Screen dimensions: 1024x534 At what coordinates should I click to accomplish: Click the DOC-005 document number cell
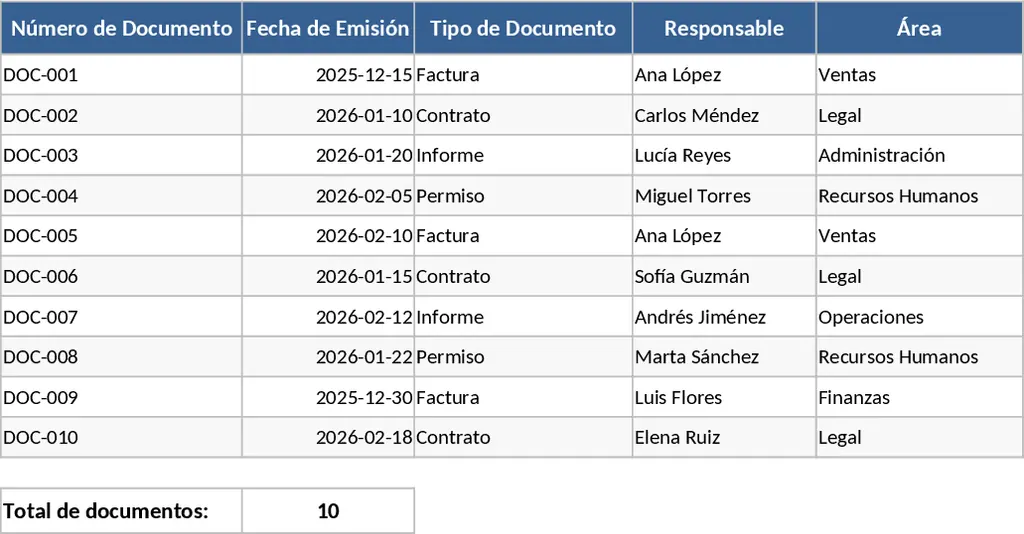pos(121,236)
